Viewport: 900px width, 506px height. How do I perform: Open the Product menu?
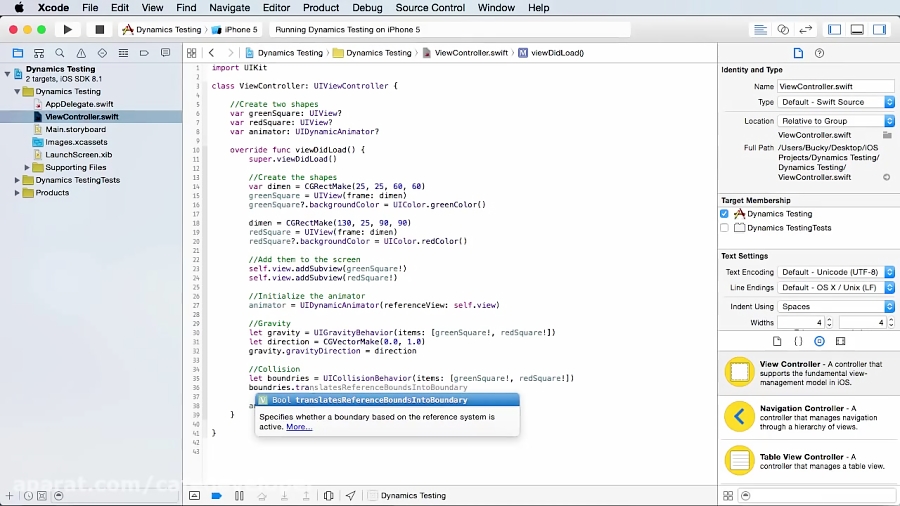[320, 7]
